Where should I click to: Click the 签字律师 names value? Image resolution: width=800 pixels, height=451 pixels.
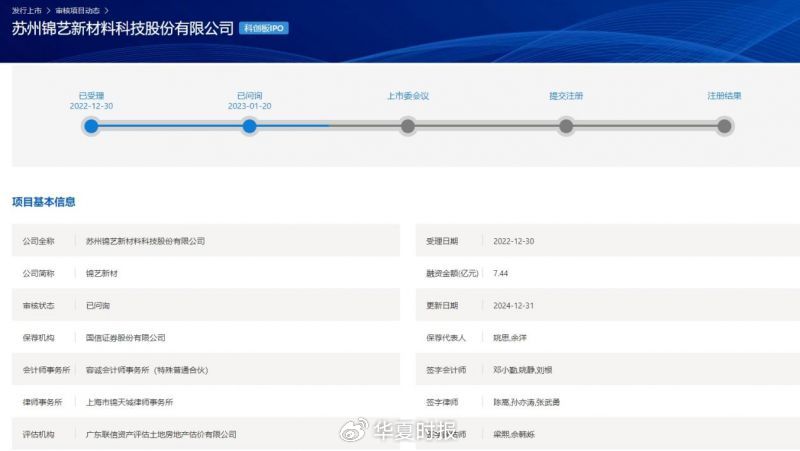526,402
